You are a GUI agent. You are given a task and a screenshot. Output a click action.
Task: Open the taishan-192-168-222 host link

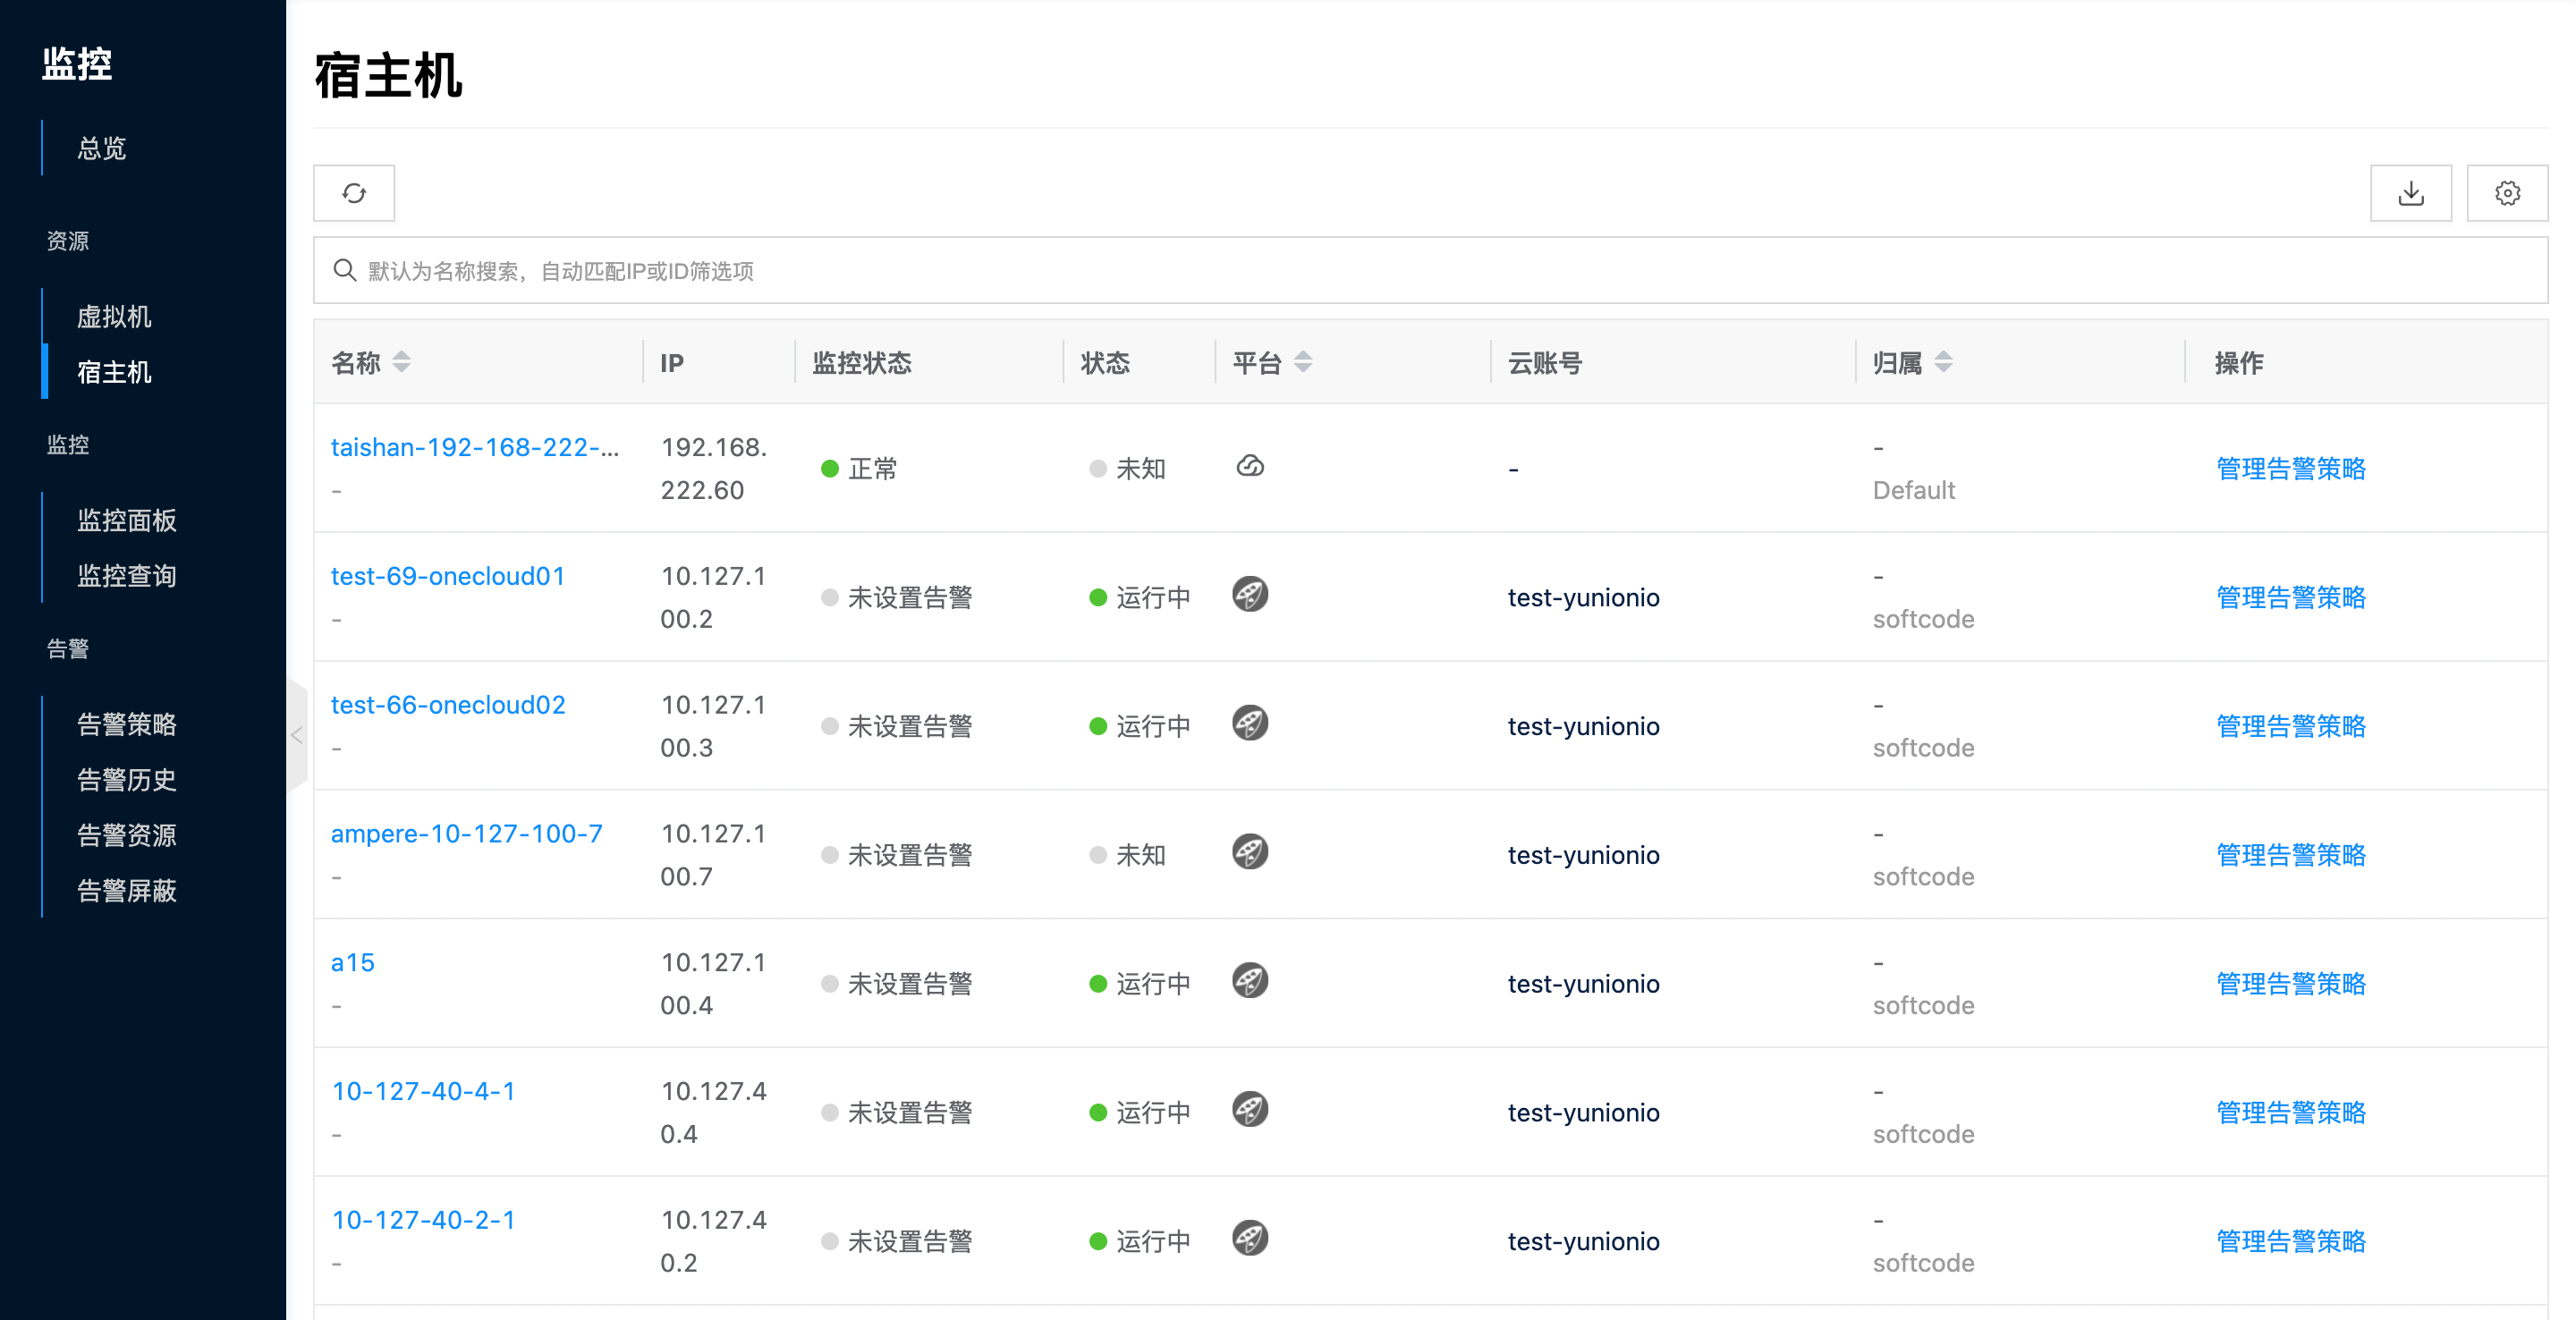474,447
